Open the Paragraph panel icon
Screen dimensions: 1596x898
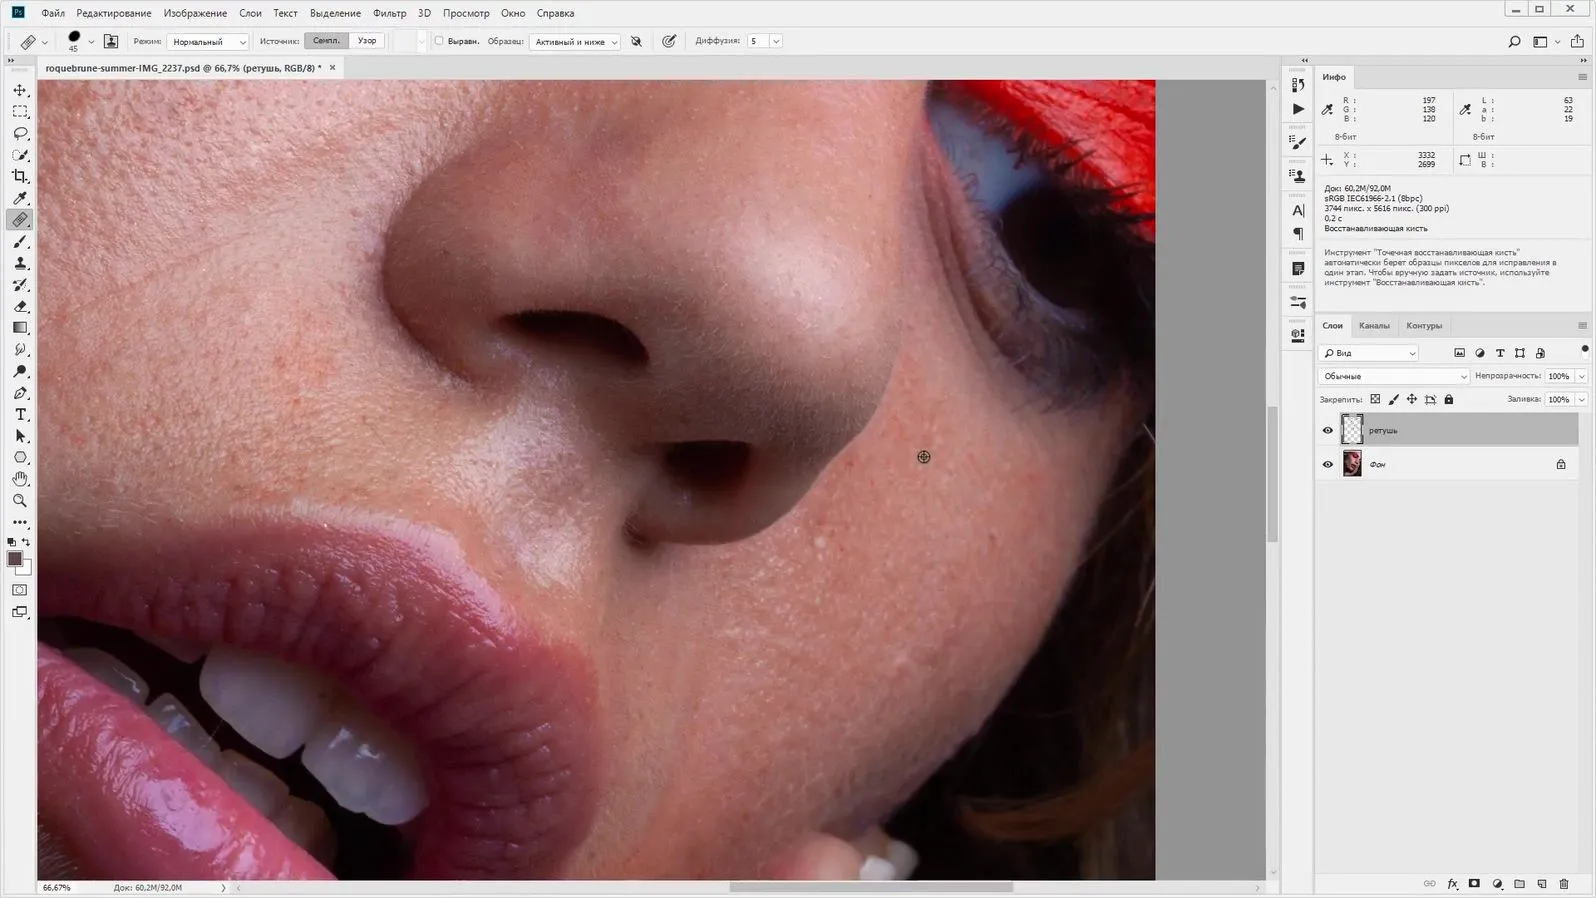point(1298,234)
